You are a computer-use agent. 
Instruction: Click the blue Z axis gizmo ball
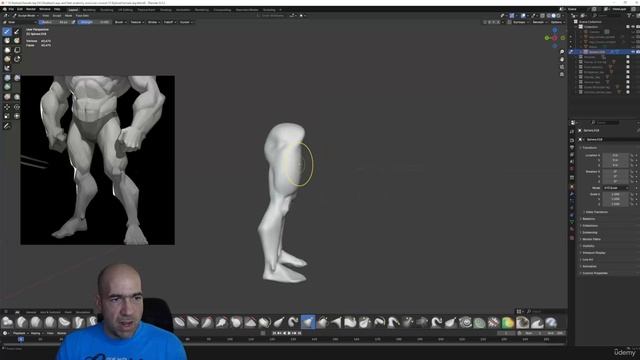click(x=555, y=30)
